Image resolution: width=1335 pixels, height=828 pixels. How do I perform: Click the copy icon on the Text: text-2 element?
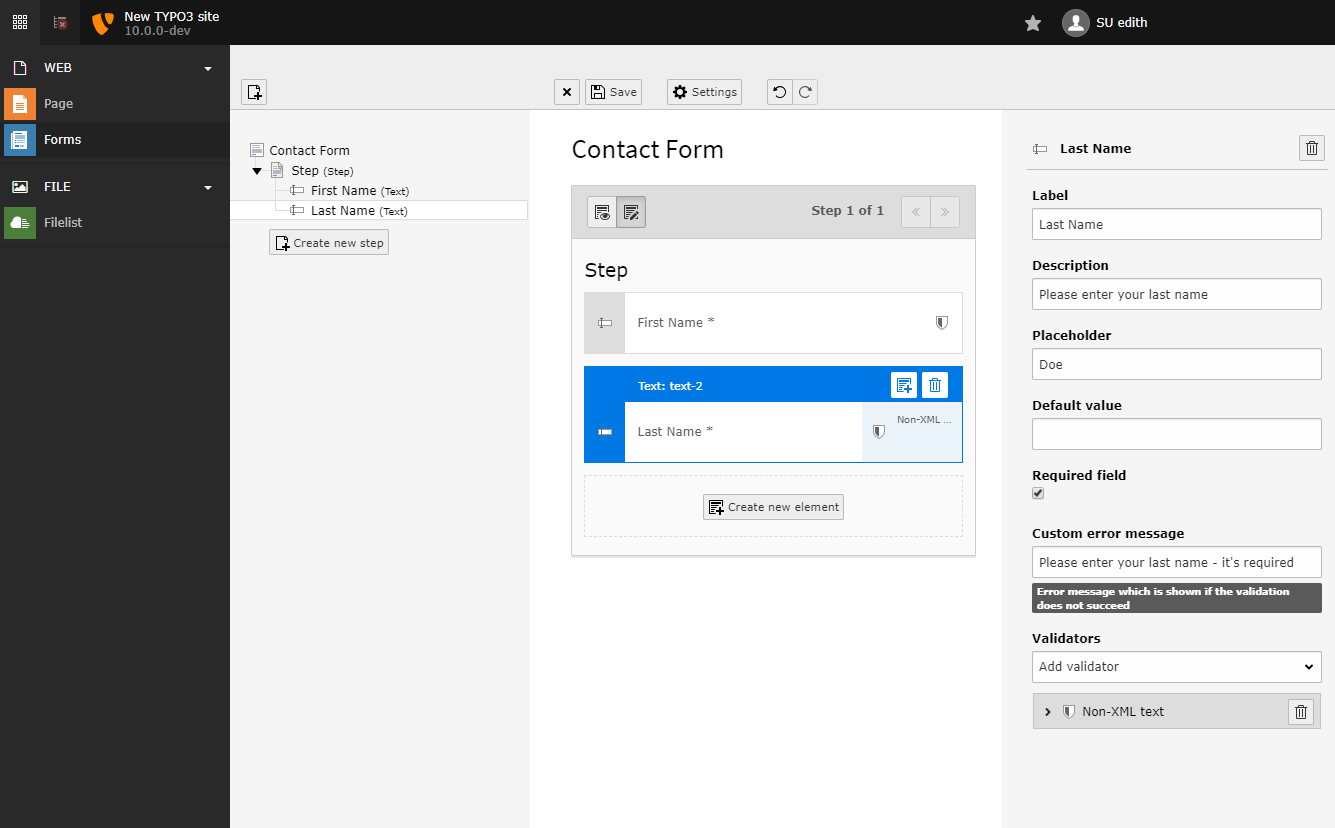coord(903,385)
